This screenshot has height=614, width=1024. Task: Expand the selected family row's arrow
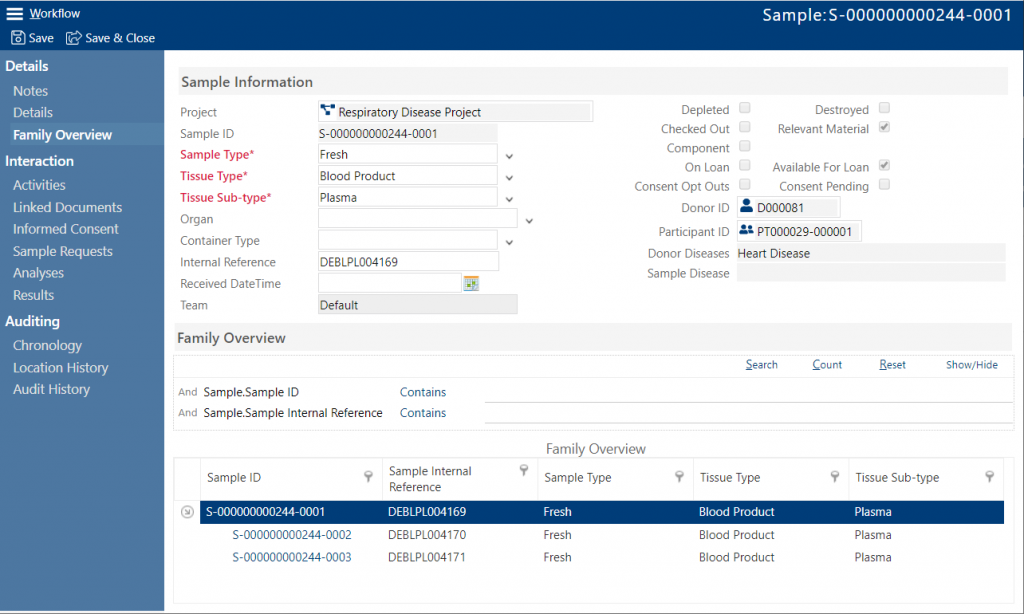pos(187,511)
